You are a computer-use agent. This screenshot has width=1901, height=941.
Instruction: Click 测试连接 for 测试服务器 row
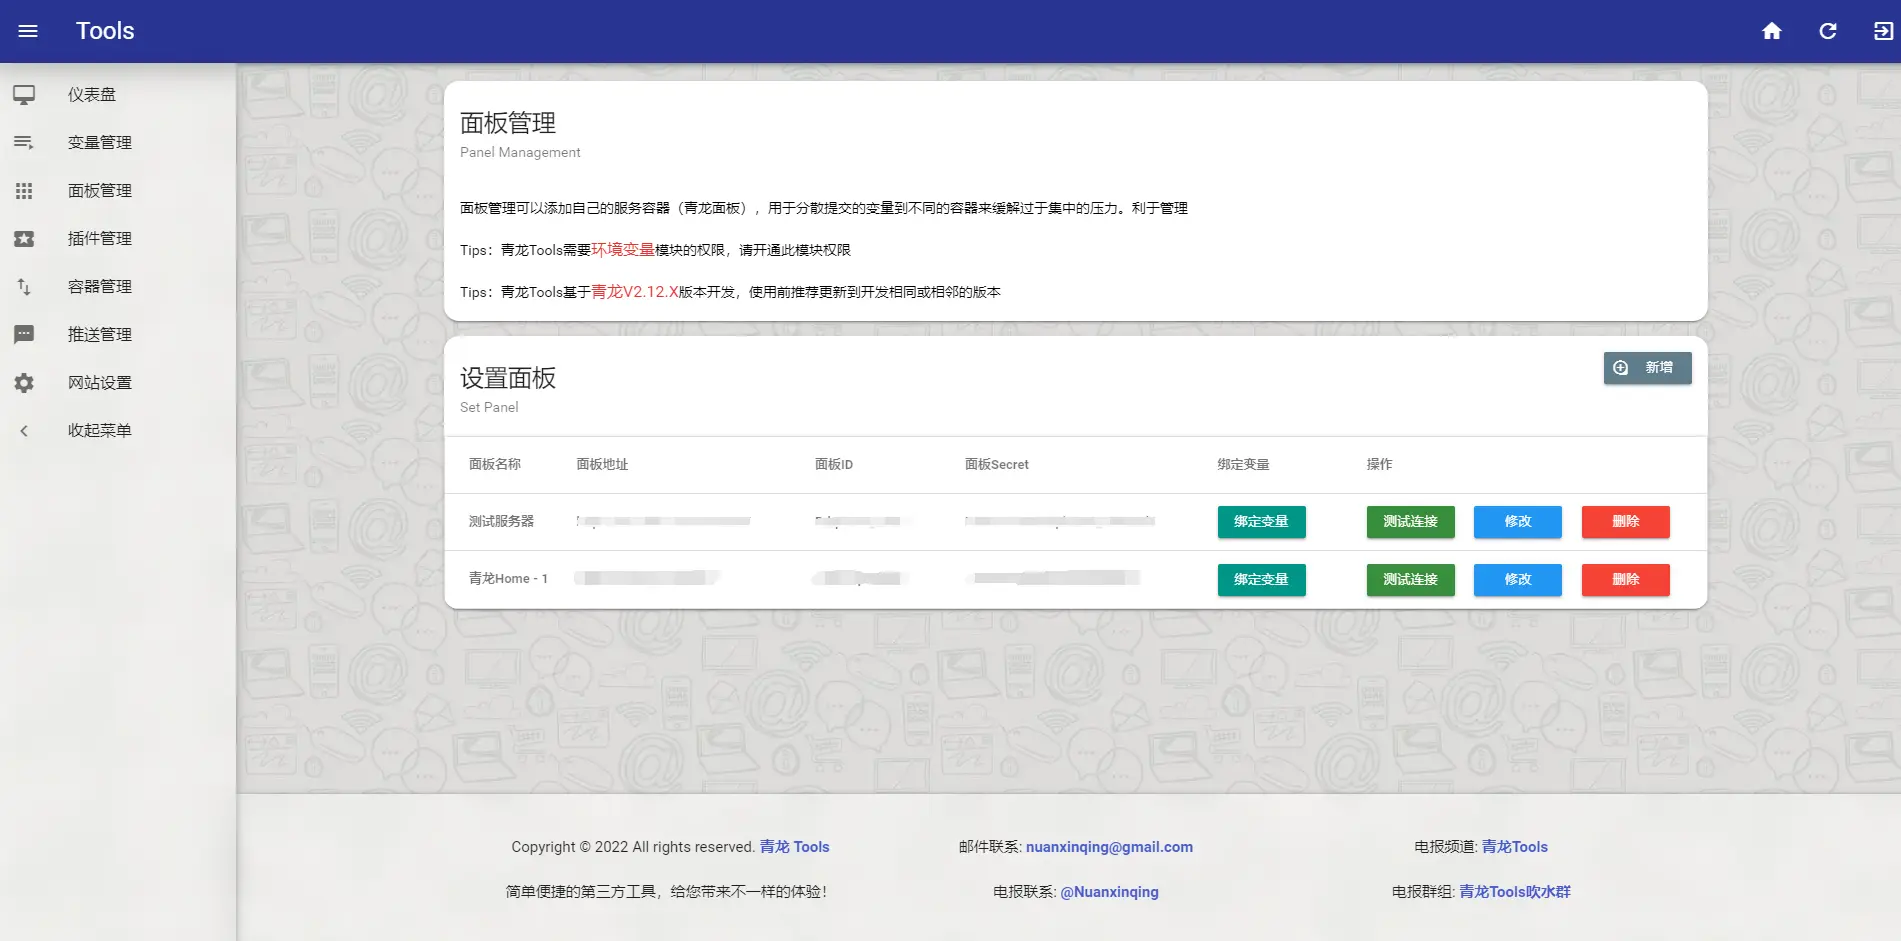1410,522
